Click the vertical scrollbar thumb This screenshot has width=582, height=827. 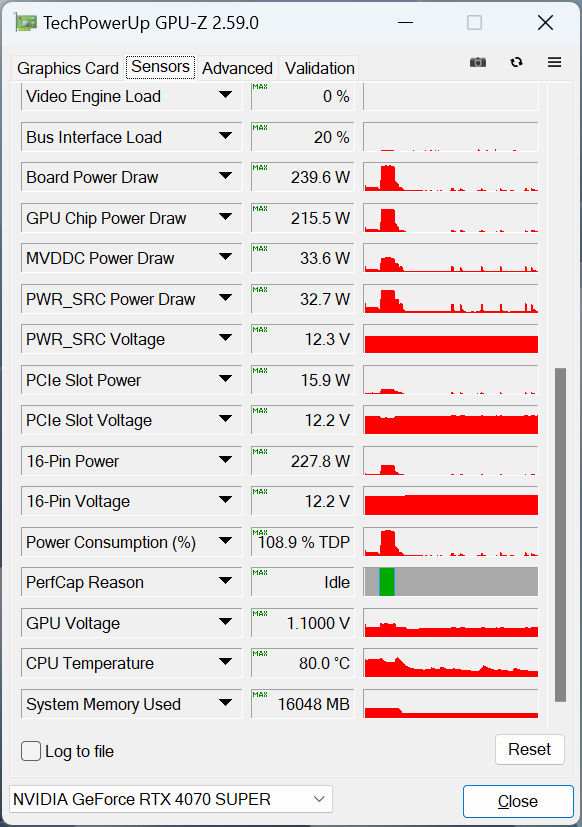(560, 535)
